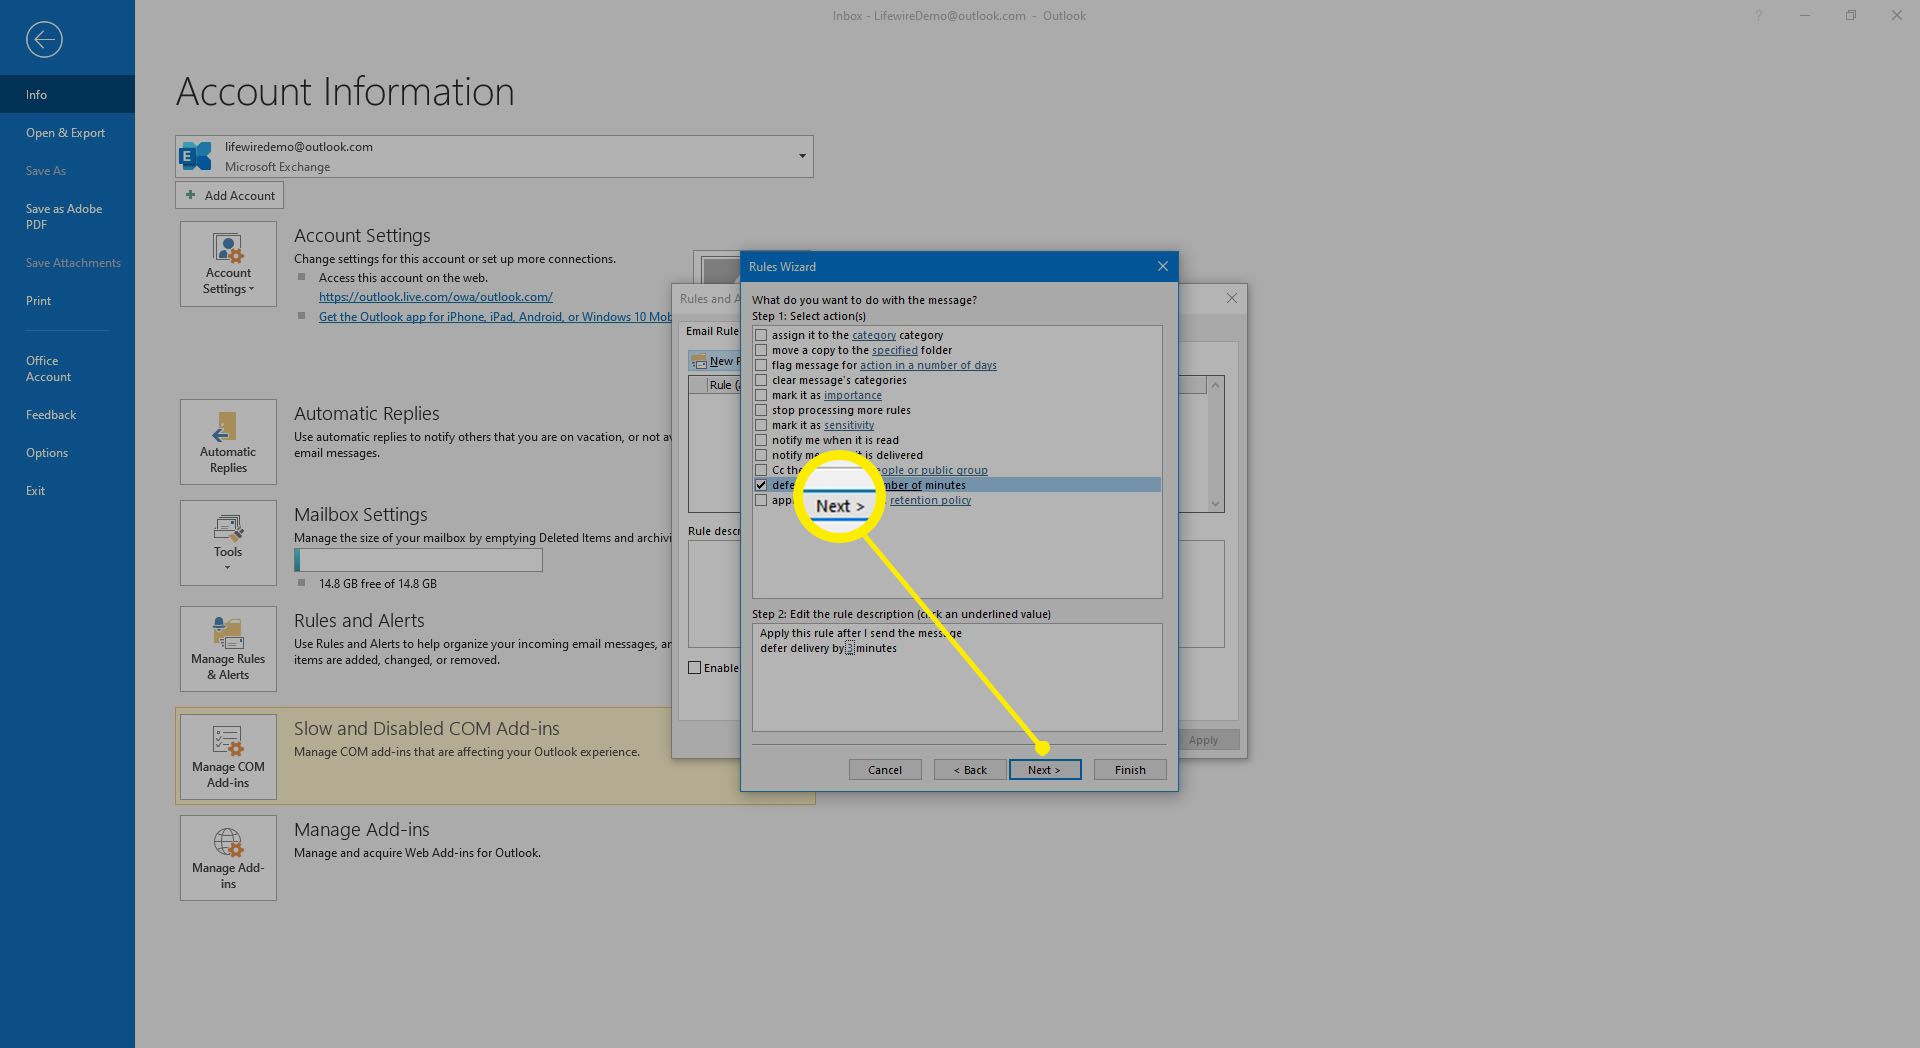Click the Back button in Rules Wizard
This screenshot has width=1920, height=1048.
970,770
